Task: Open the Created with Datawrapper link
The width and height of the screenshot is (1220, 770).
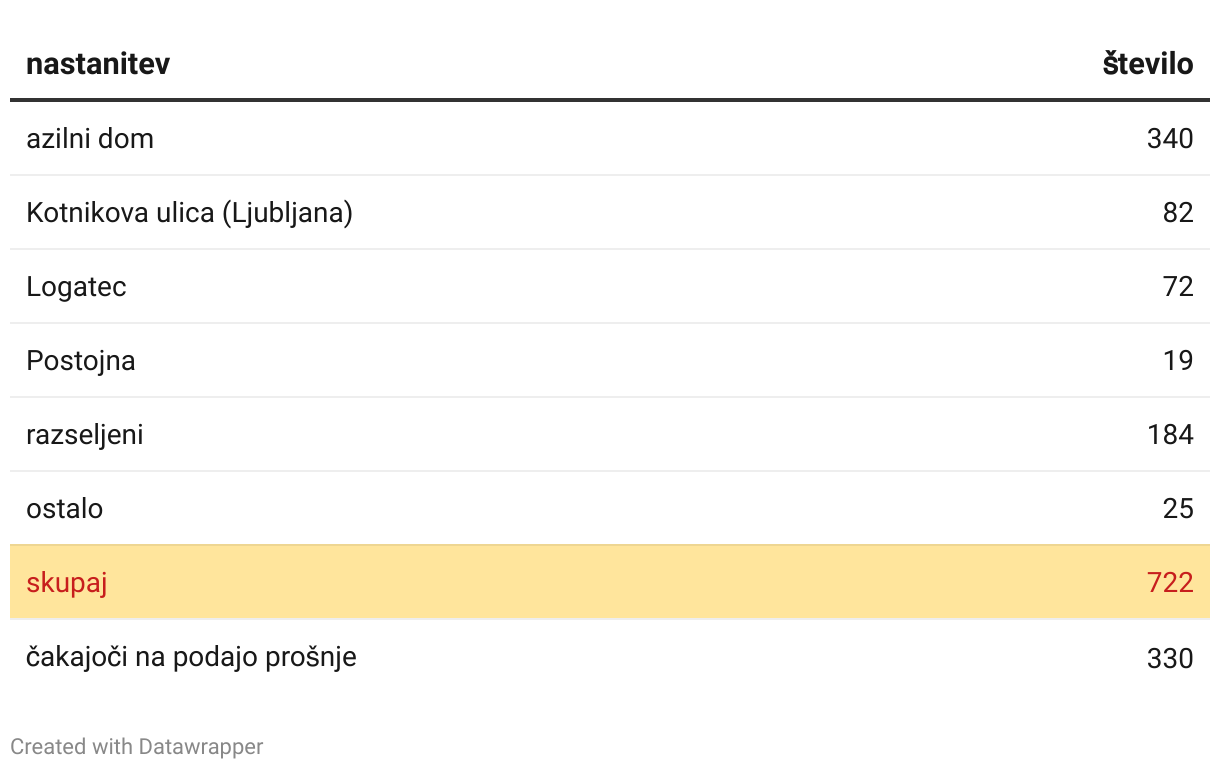Action: [137, 746]
